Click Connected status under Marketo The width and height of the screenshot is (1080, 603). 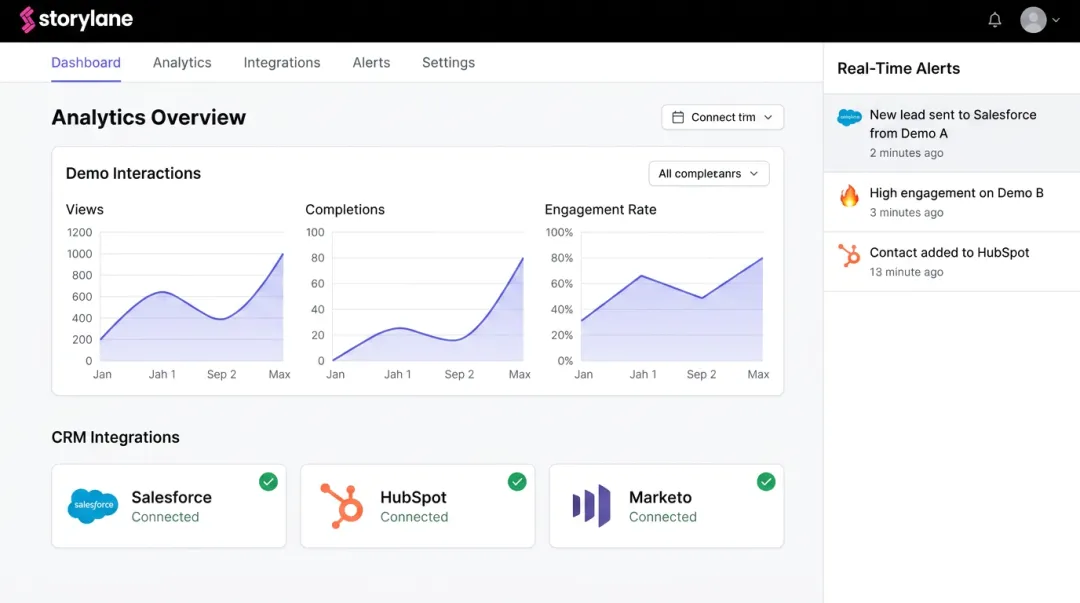click(x=663, y=517)
